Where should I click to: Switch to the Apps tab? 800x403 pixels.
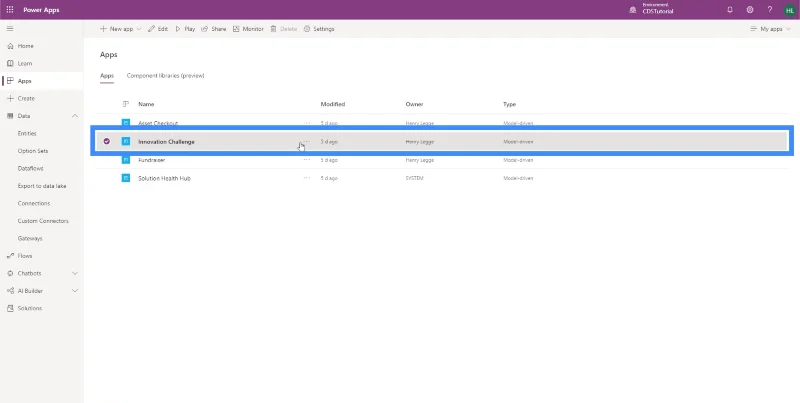107,75
